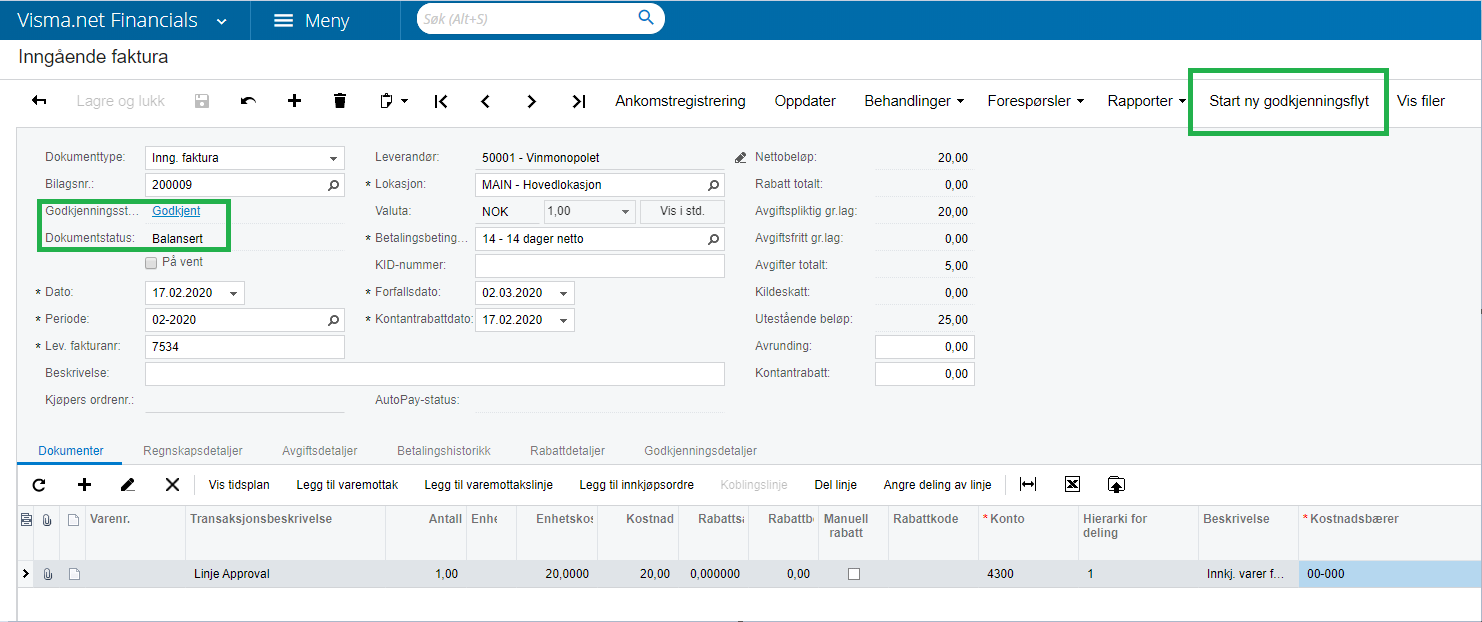The width and height of the screenshot is (1482, 622).
Task: Add a new invoice with main toolbar plus
Action: click(x=294, y=101)
